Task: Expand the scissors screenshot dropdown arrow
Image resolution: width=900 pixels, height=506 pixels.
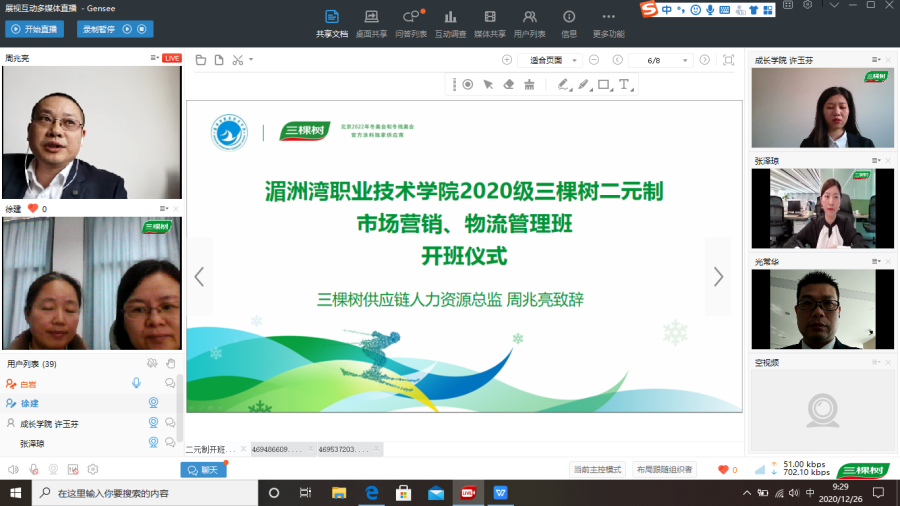Action: tap(250, 60)
